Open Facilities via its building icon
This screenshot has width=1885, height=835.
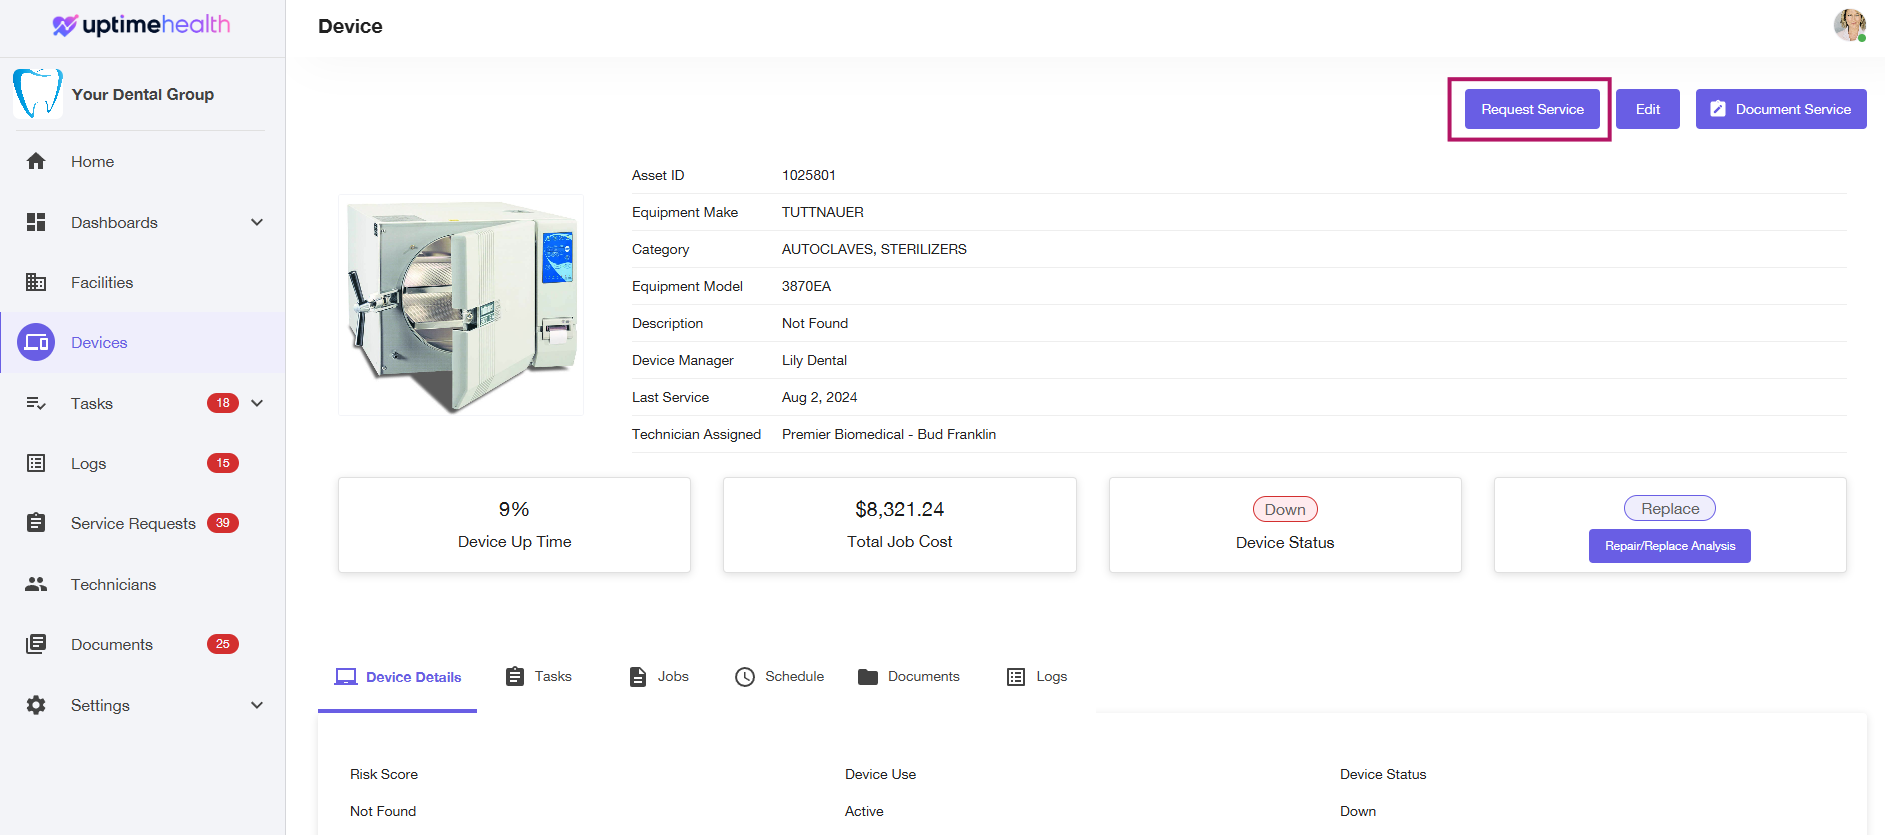coord(36,283)
